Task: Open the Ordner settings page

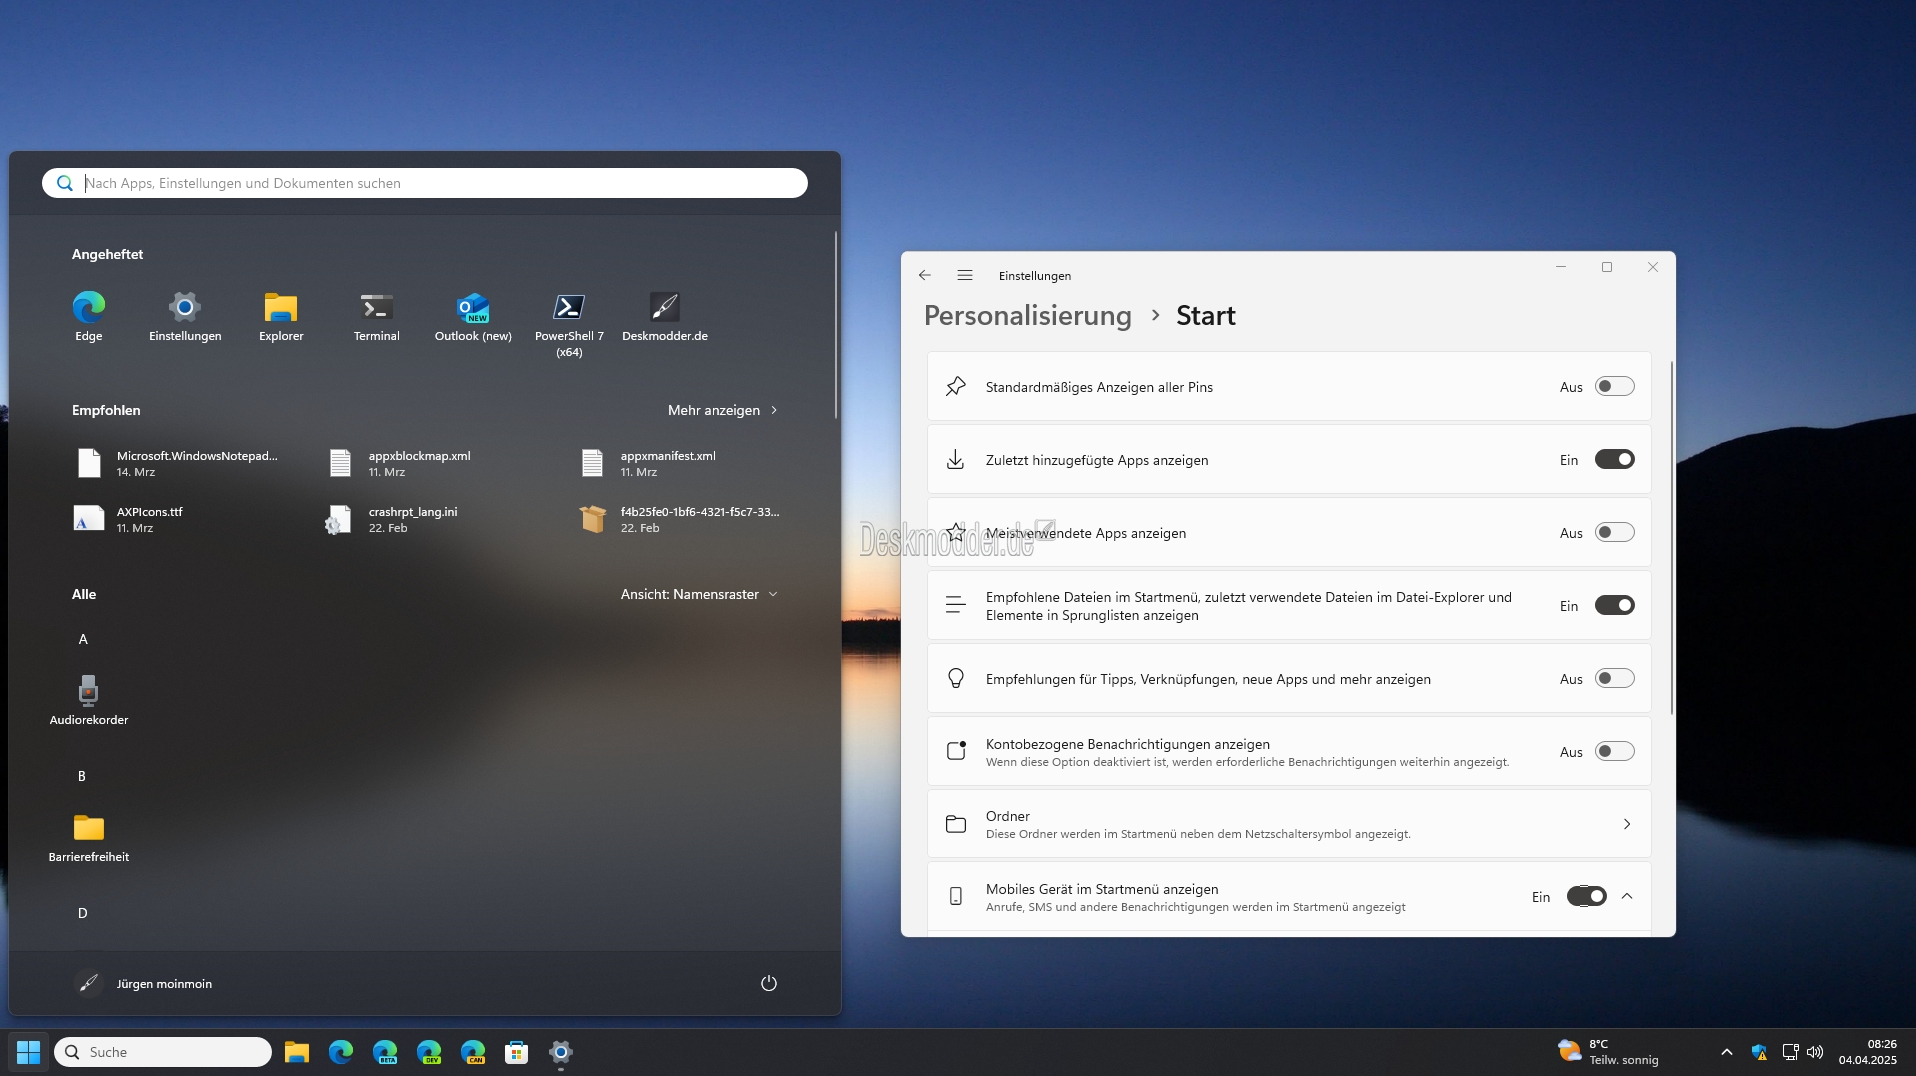Action: click(x=1289, y=824)
